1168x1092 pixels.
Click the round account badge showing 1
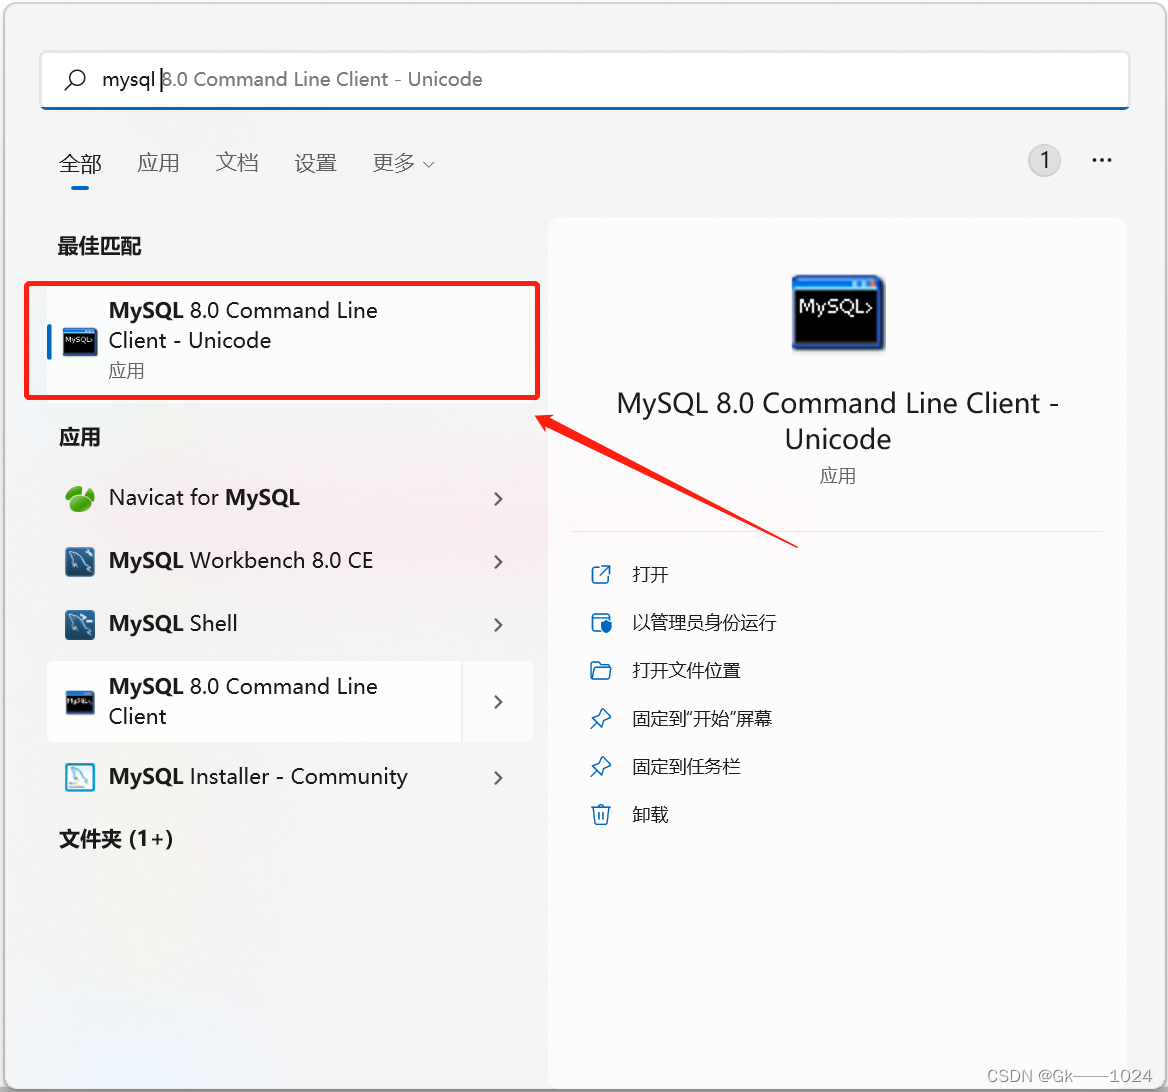(1044, 160)
